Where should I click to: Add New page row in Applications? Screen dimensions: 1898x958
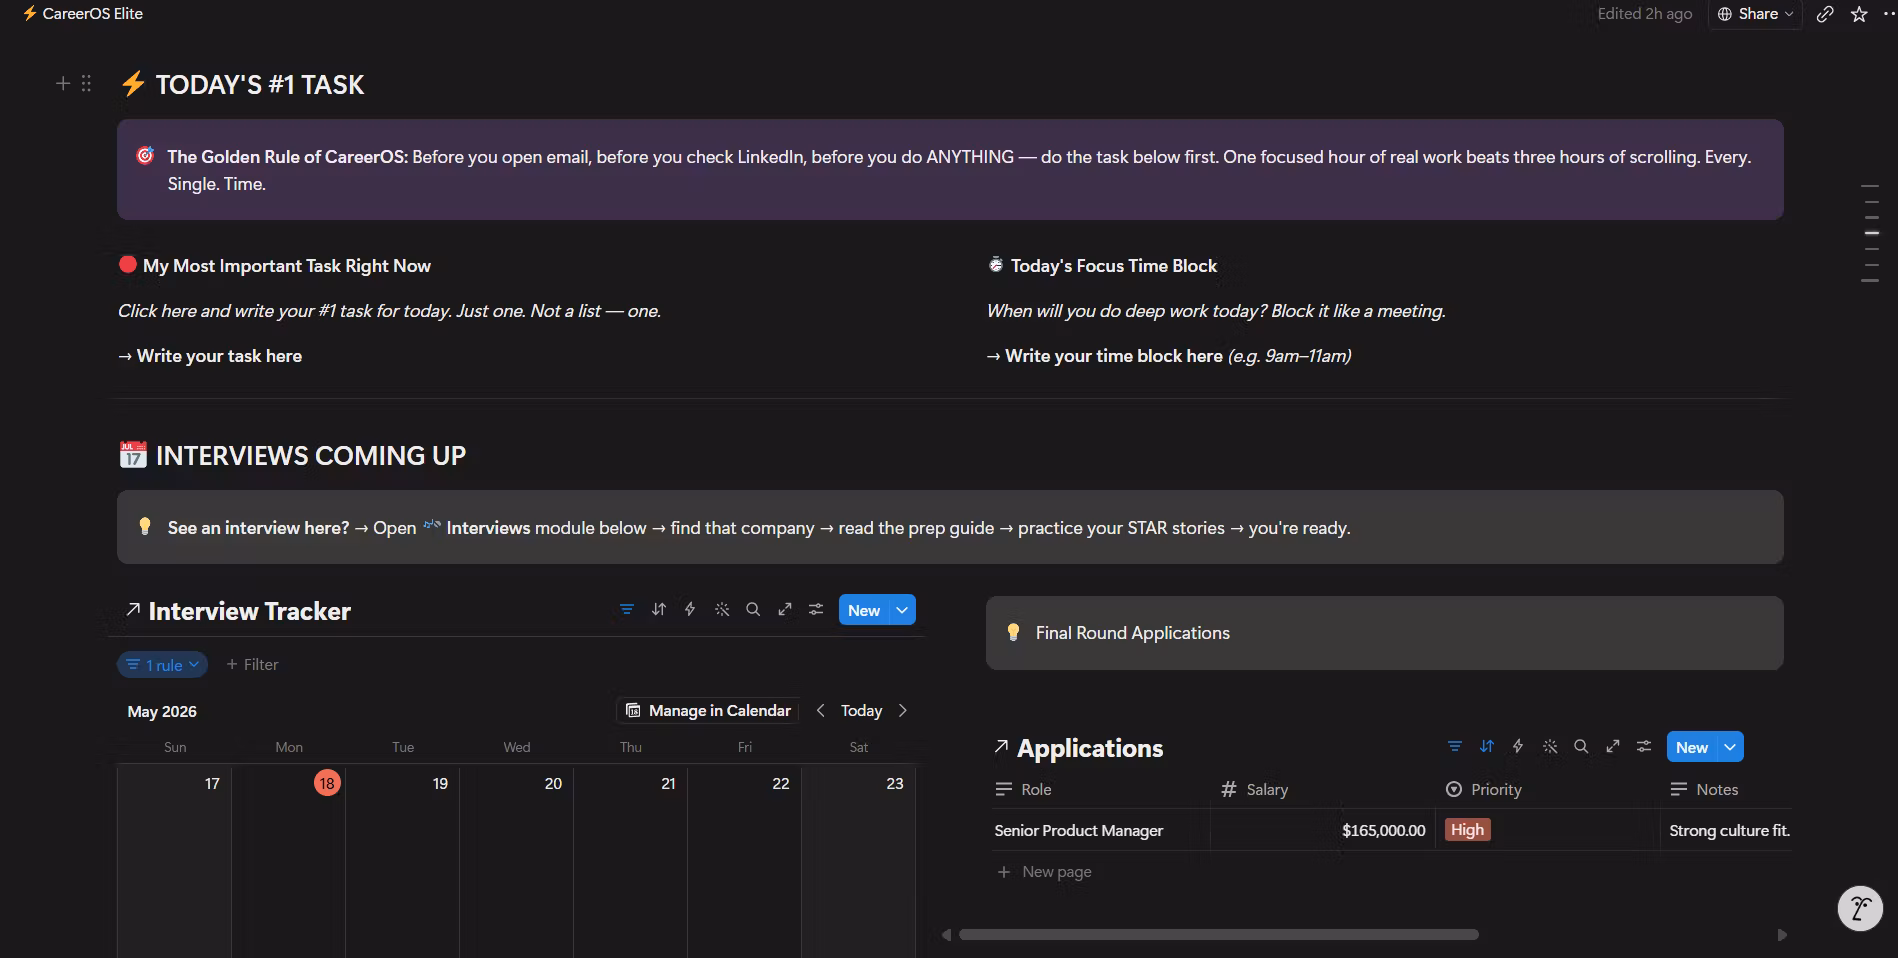[x=1045, y=872]
